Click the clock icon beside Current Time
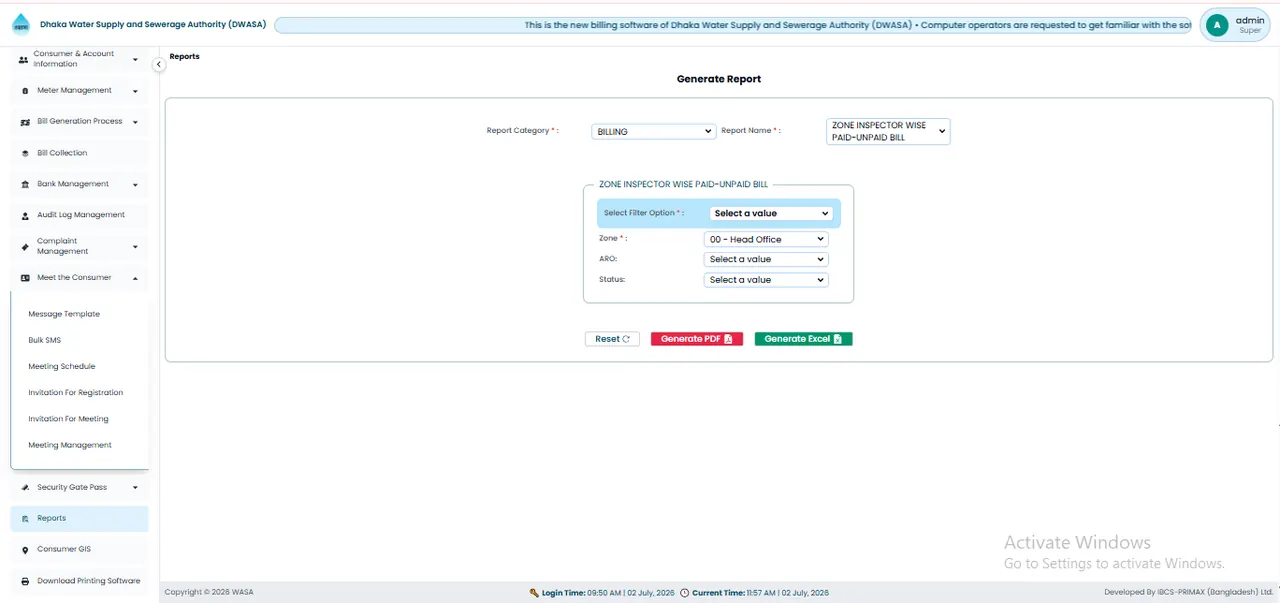 (x=684, y=593)
